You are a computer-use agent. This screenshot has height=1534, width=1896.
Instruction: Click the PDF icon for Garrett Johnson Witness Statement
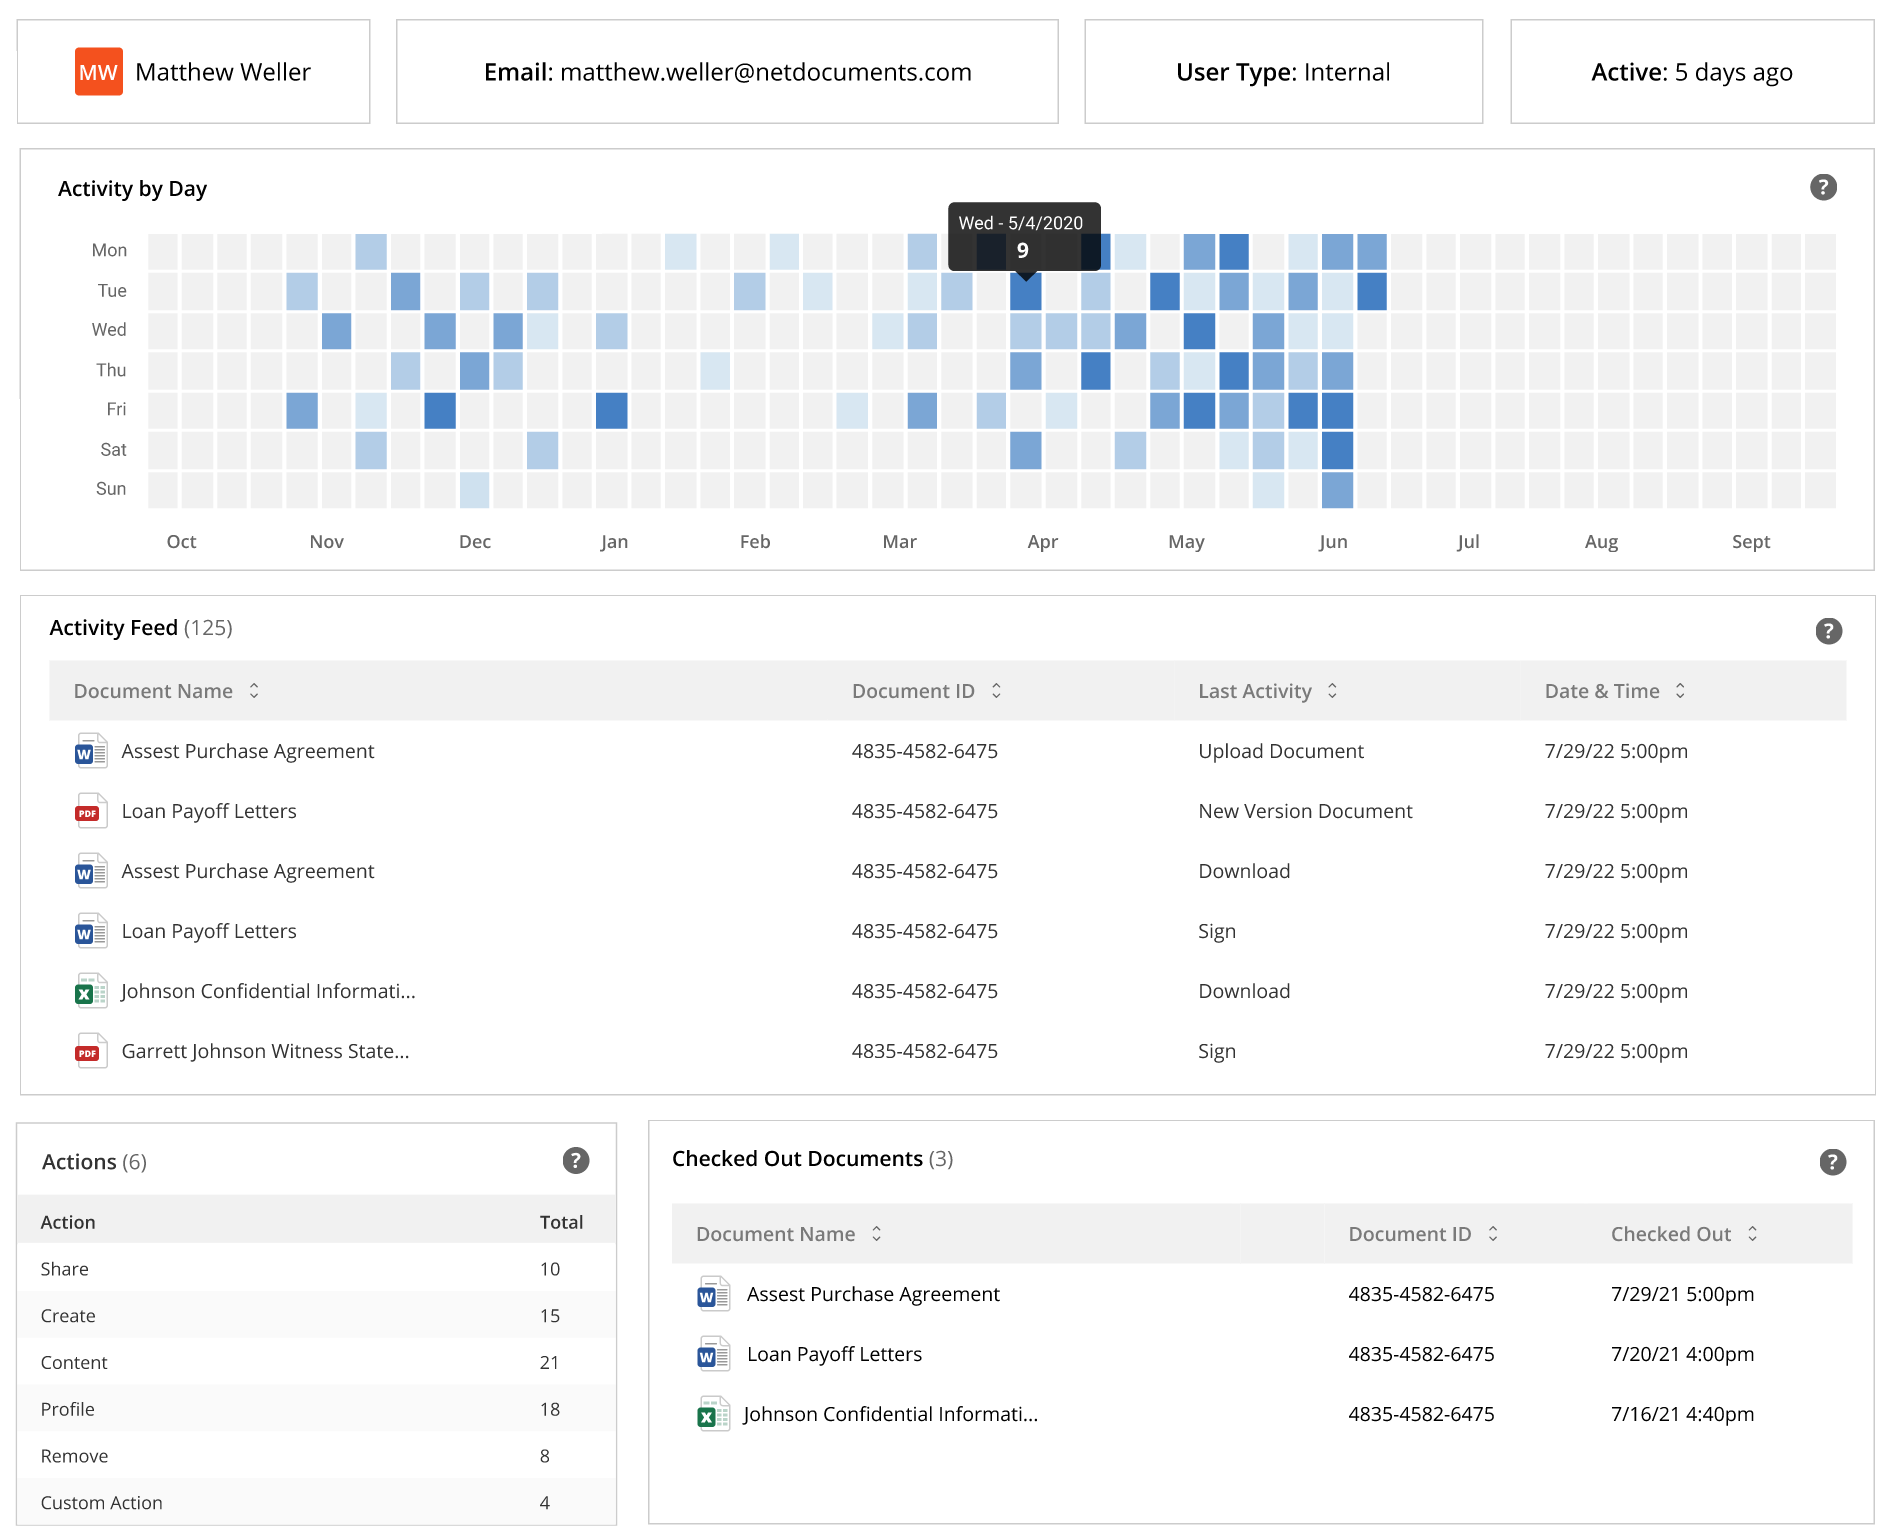90,1051
